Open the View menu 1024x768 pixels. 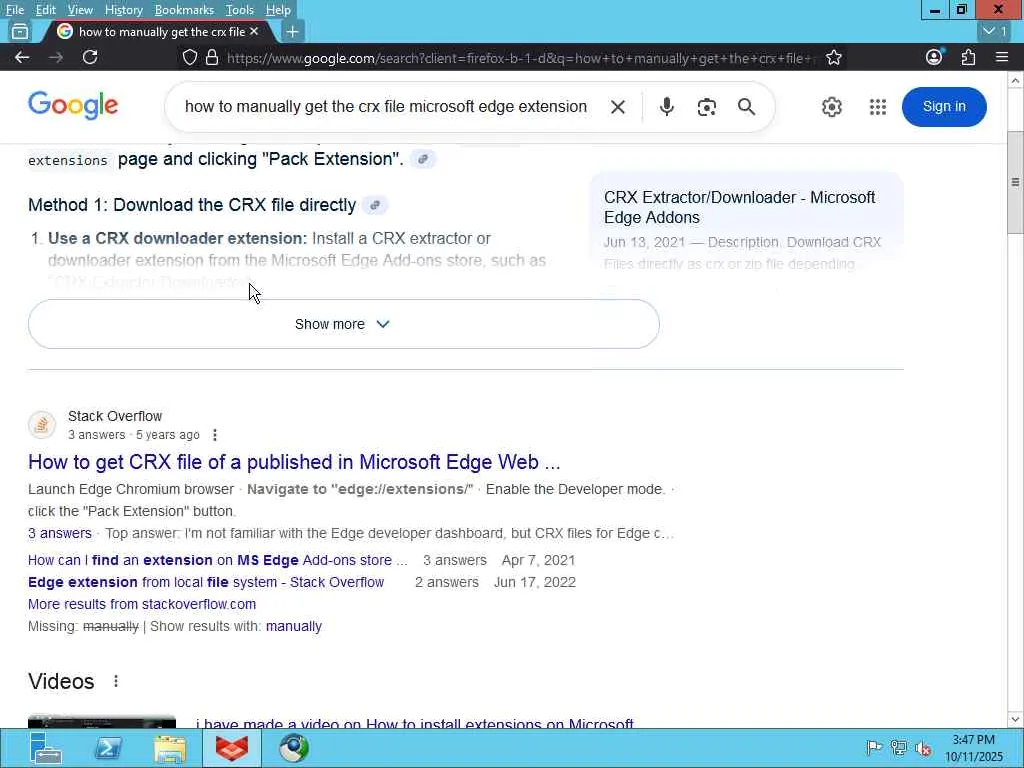[80, 10]
